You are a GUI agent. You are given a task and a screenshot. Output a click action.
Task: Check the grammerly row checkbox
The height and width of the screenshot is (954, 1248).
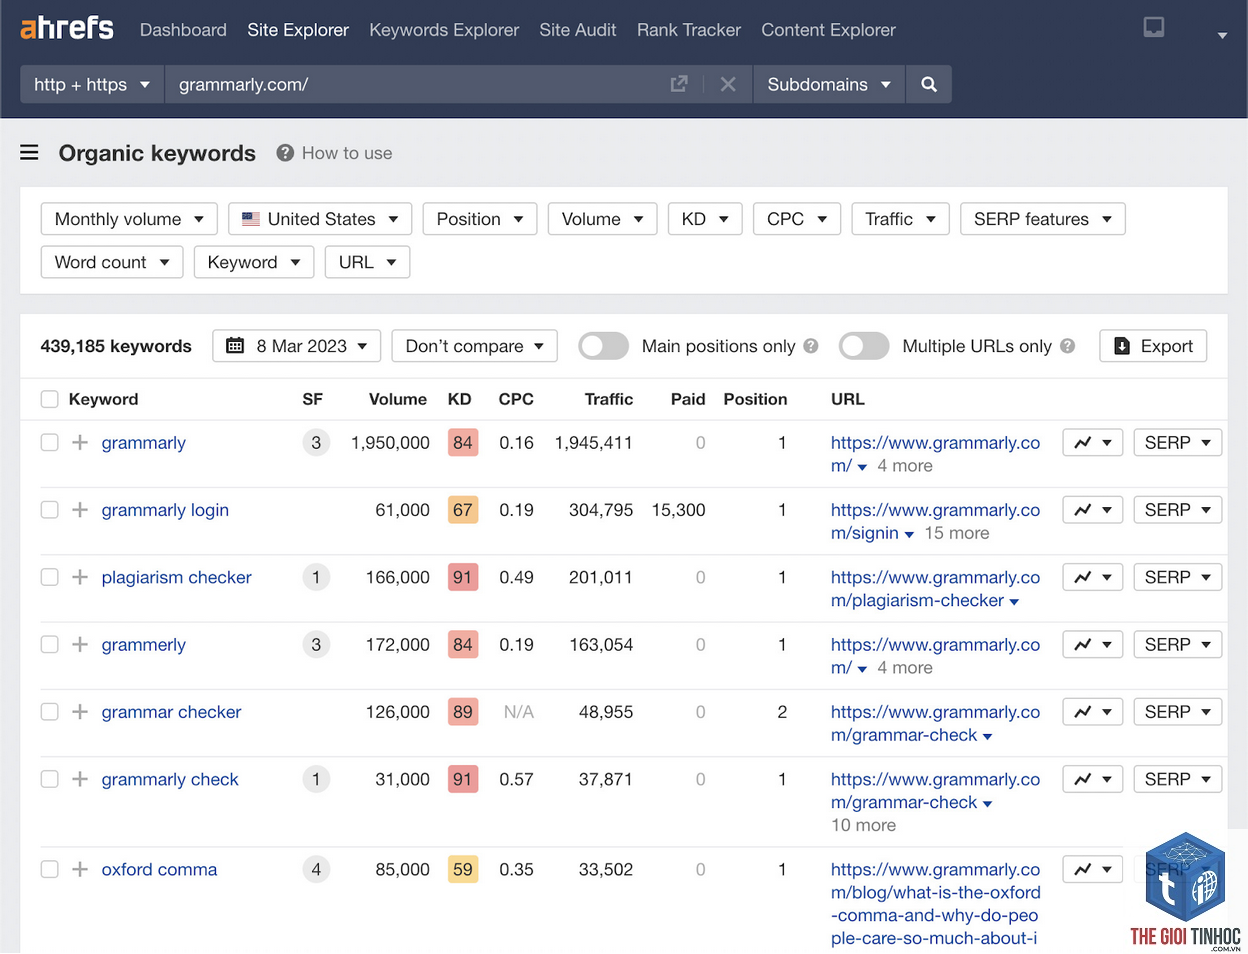[49, 645]
